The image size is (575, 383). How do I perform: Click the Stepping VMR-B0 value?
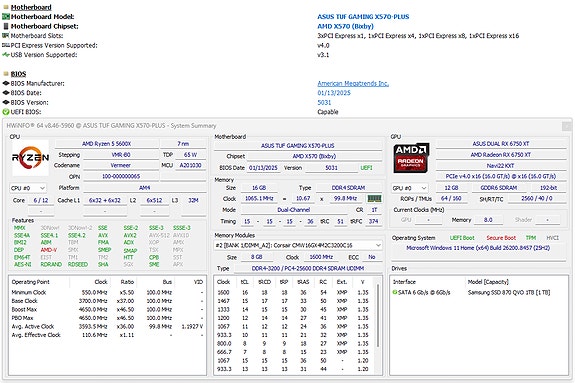(121, 155)
